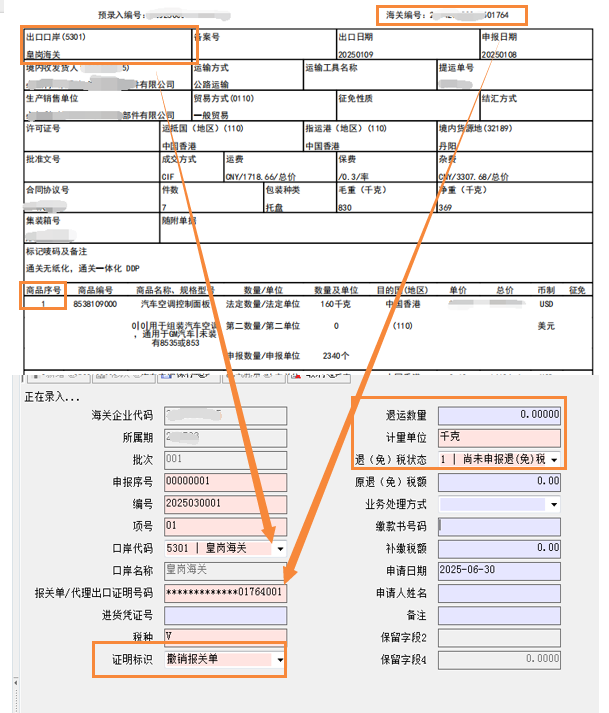Click the 编号 field showing 2025030001
This screenshot has width=609, height=713.
(x=226, y=504)
